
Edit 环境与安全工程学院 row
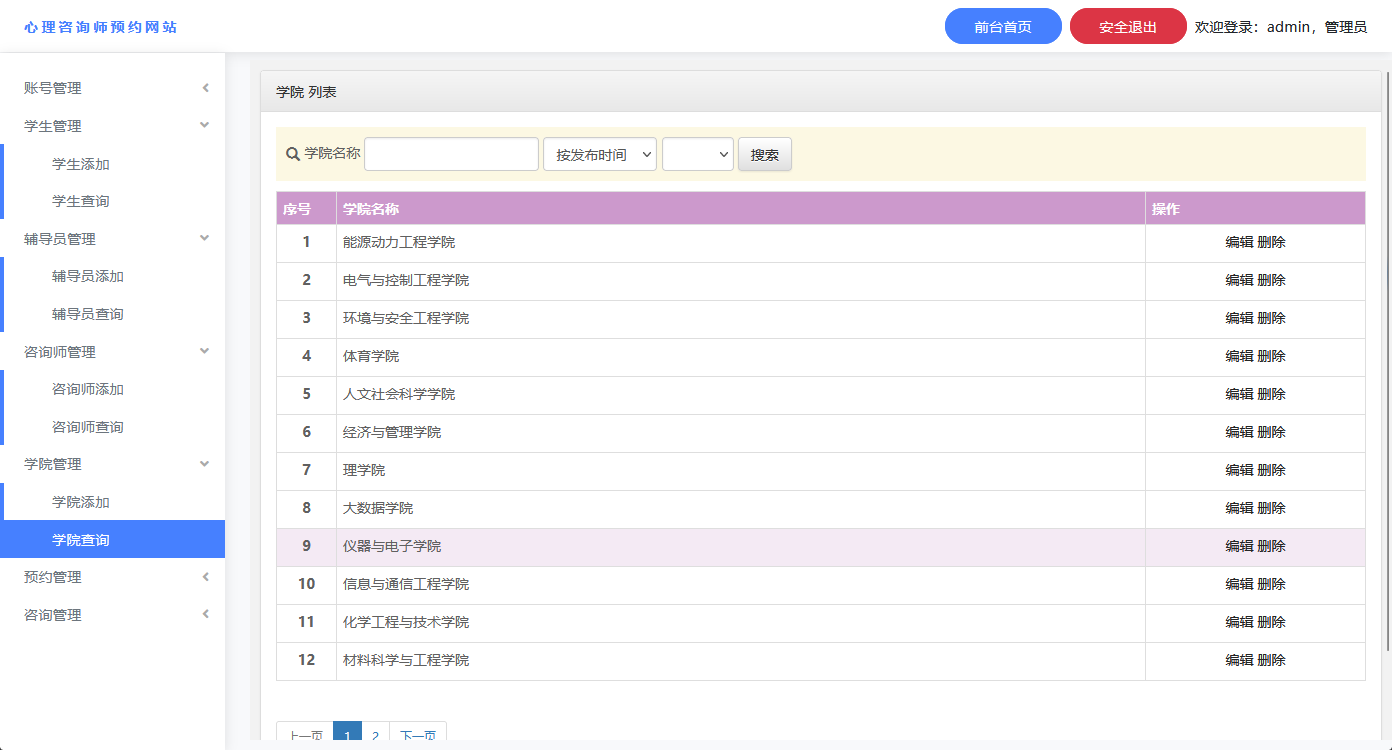coord(1239,318)
